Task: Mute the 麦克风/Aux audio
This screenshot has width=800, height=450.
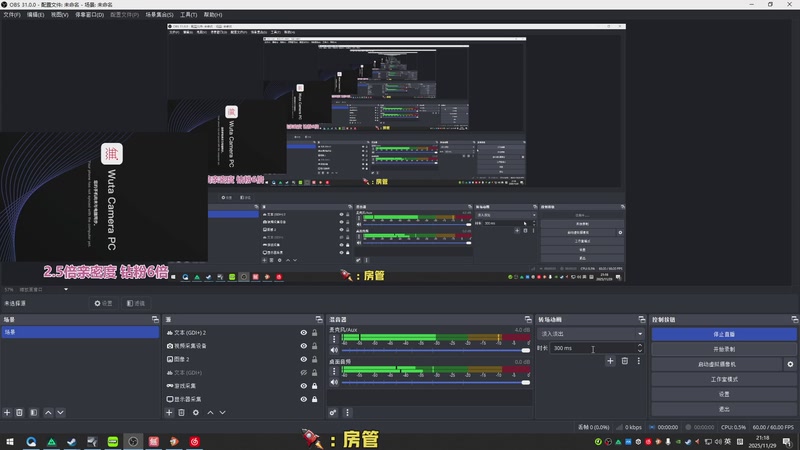Action: point(334,350)
